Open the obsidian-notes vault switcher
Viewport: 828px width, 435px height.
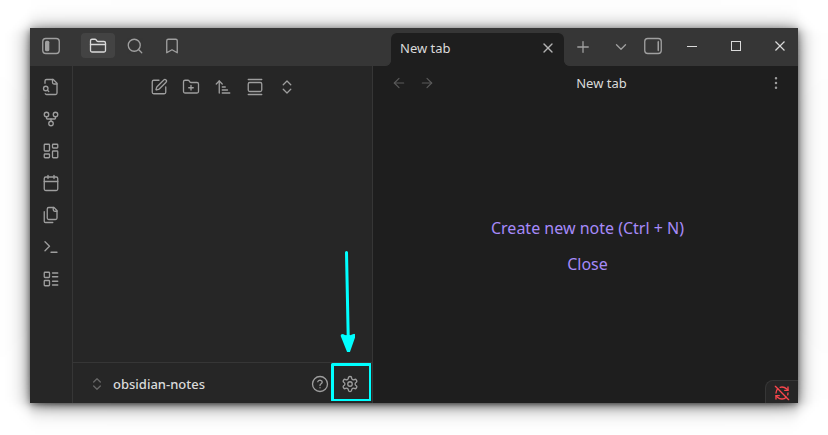point(150,384)
